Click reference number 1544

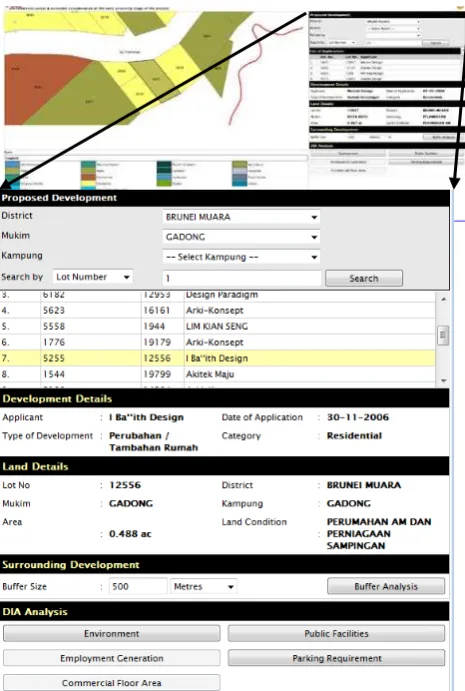(x=54, y=374)
